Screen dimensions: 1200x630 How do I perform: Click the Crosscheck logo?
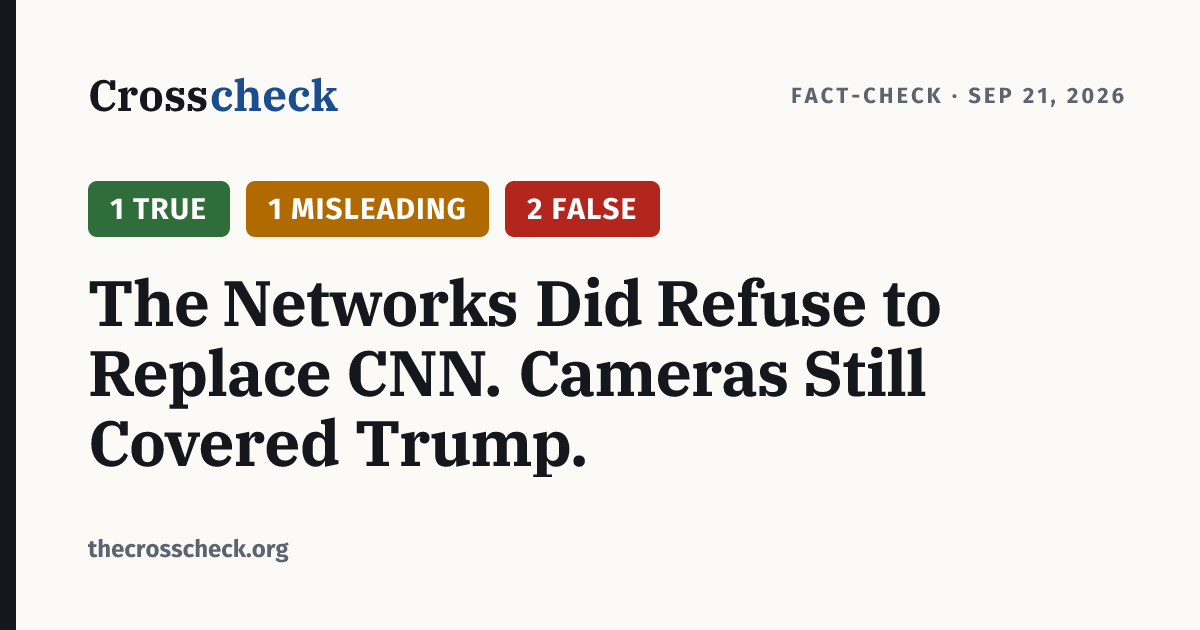(213, 96)
